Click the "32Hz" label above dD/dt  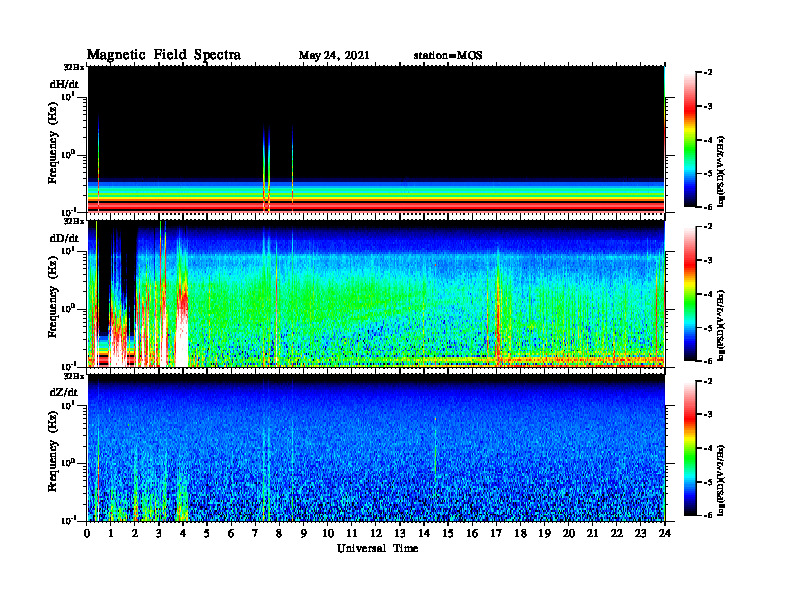(x=74, y=221)
